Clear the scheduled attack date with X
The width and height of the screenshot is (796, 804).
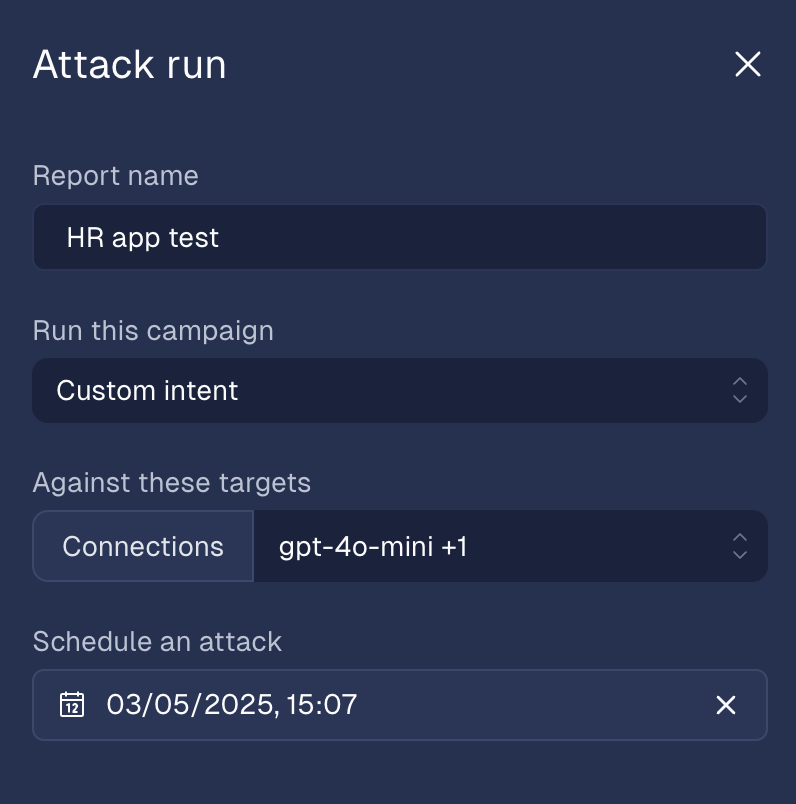click(x=726, y=705)
